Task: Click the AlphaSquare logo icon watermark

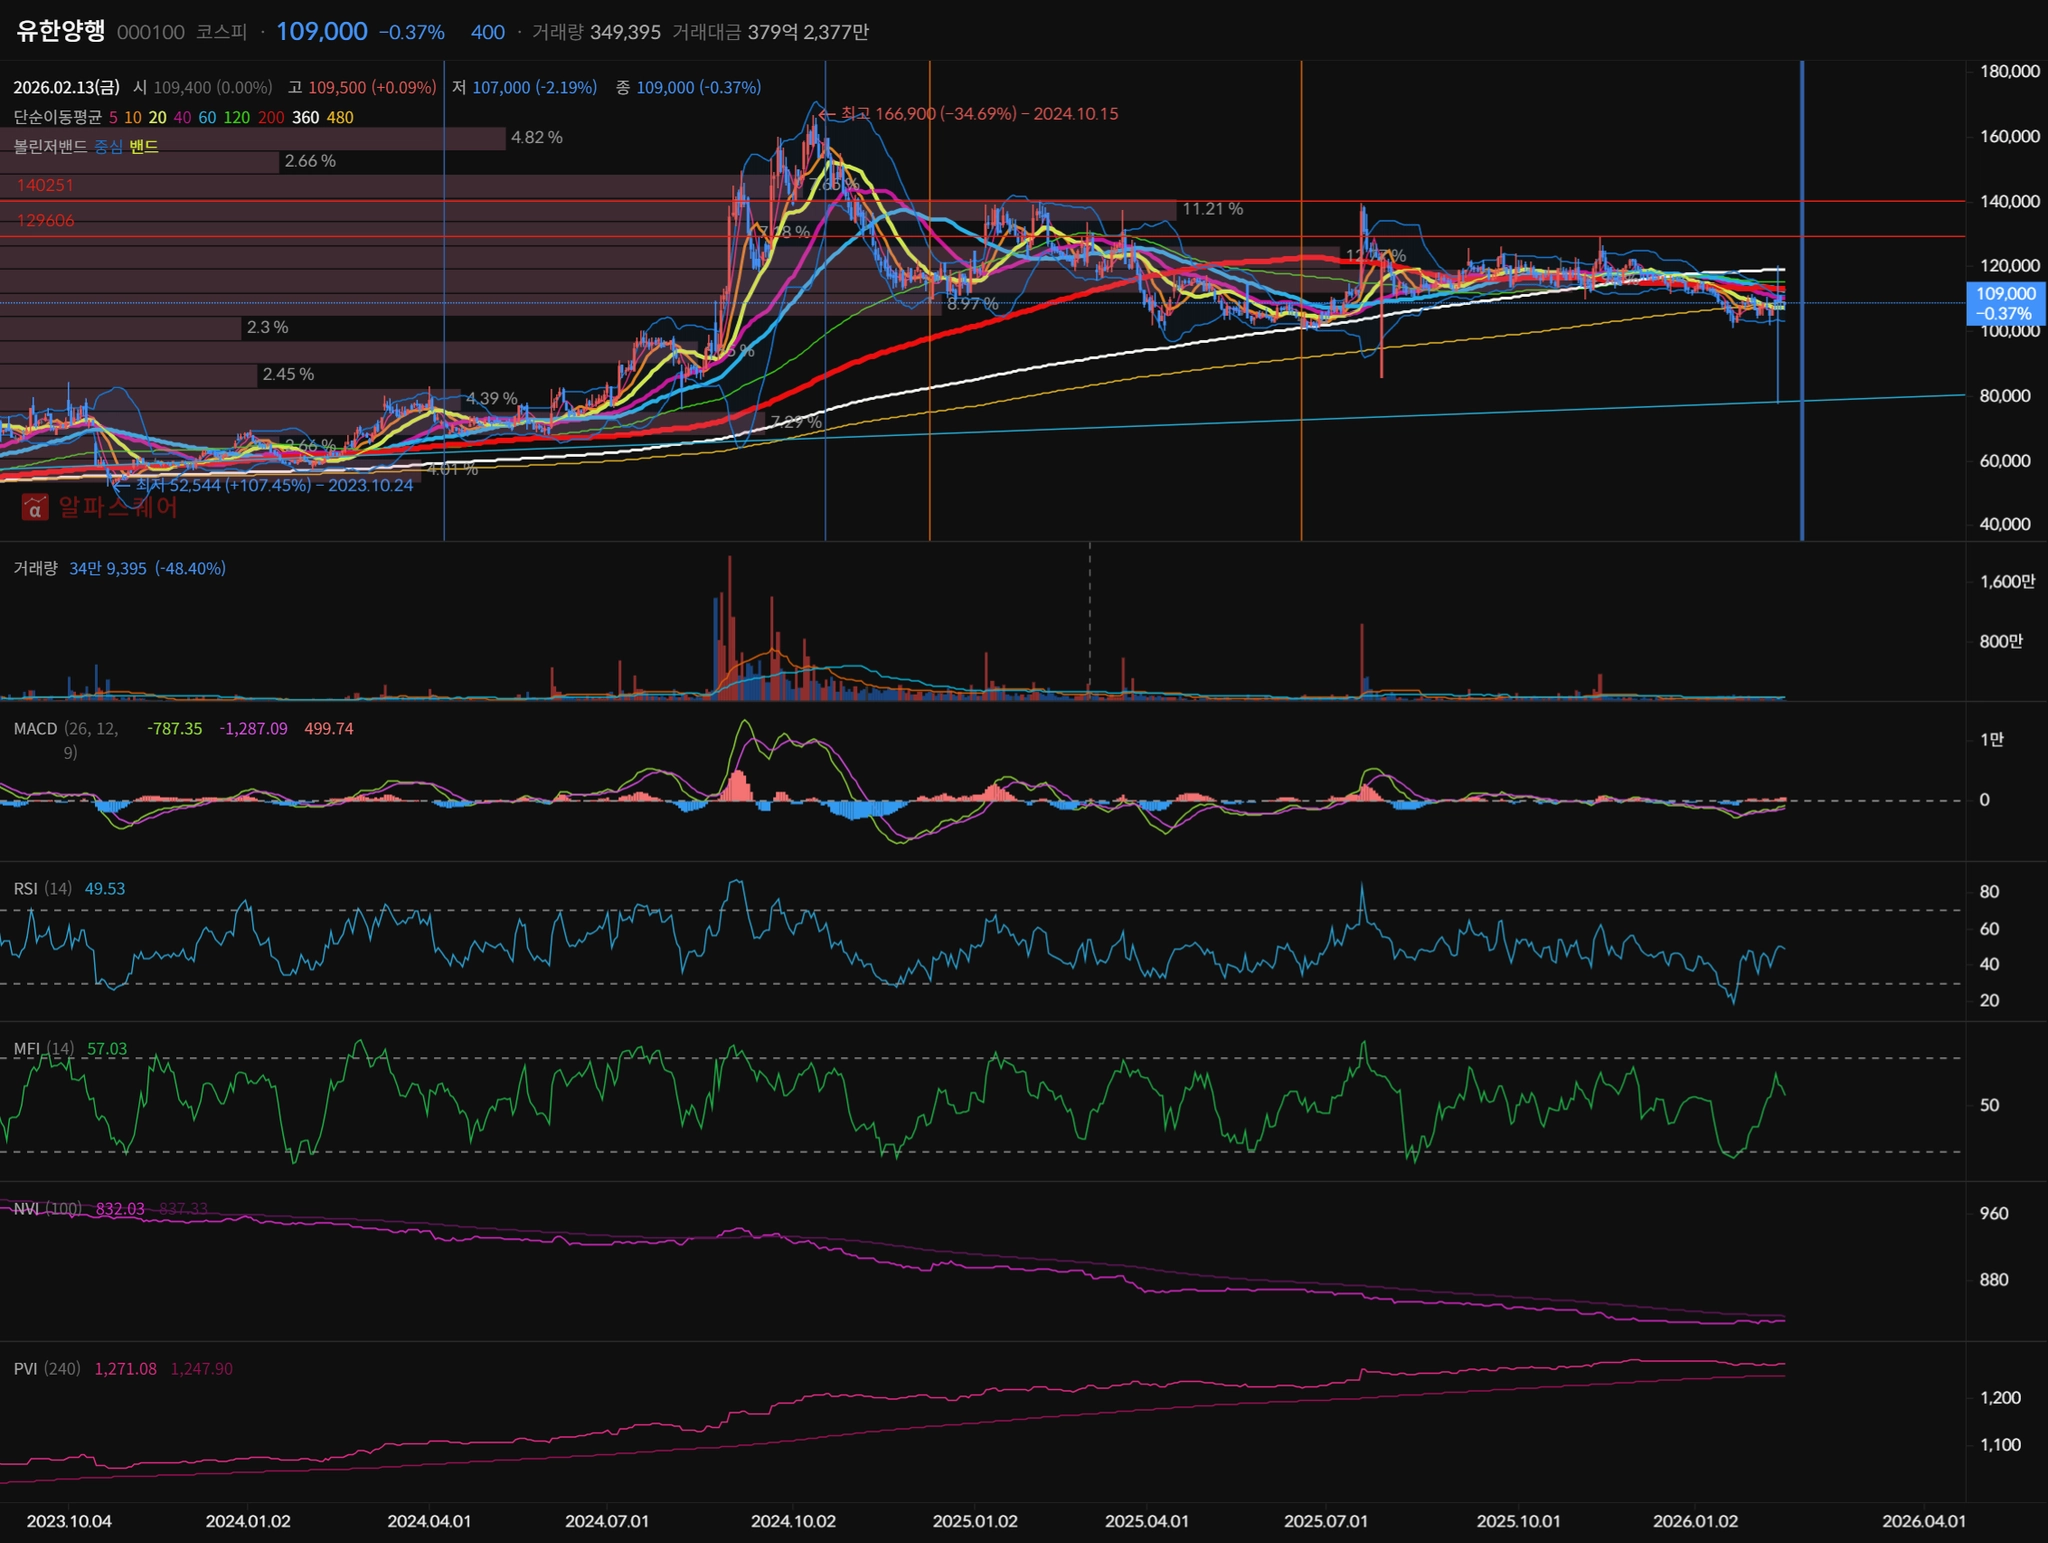Action: [x=35, y=508]
